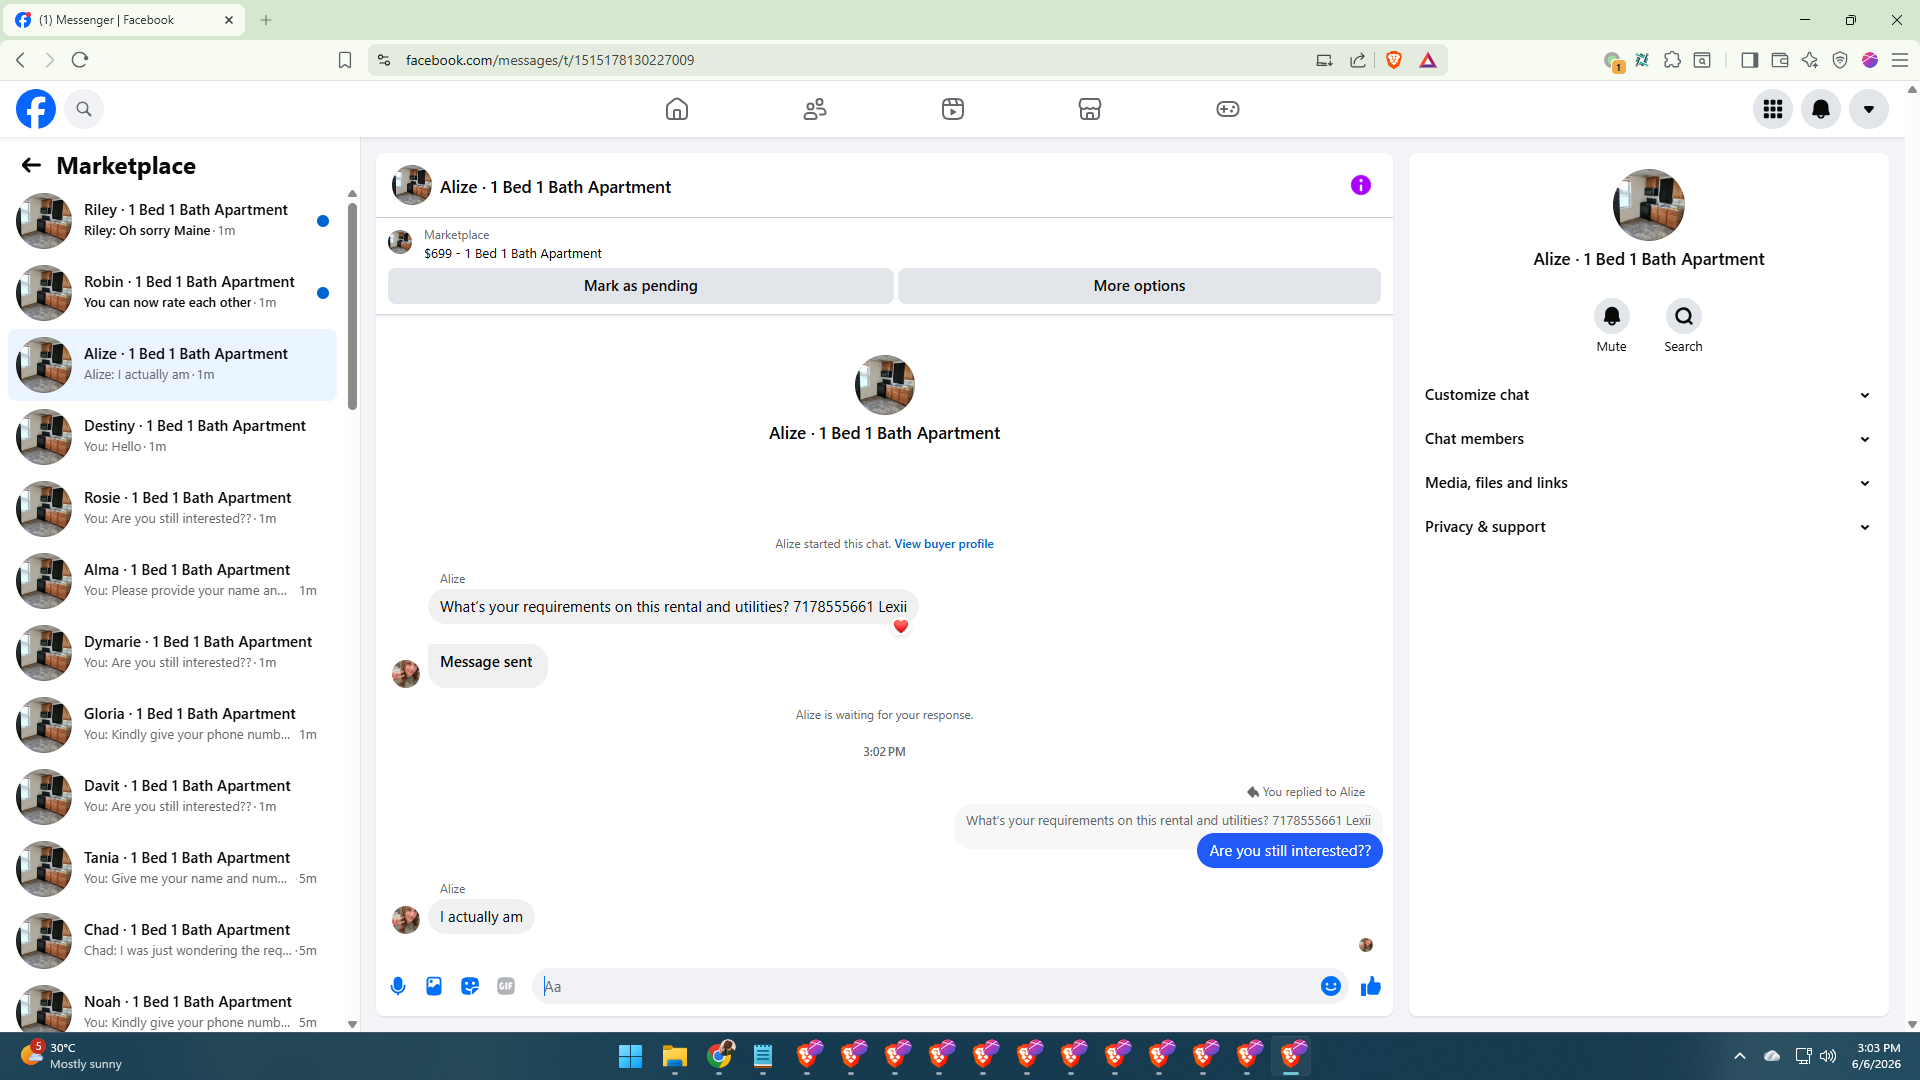Screen dimensions: 1920x1080
Task: Open the Friends tab
Action: [815, 109]
